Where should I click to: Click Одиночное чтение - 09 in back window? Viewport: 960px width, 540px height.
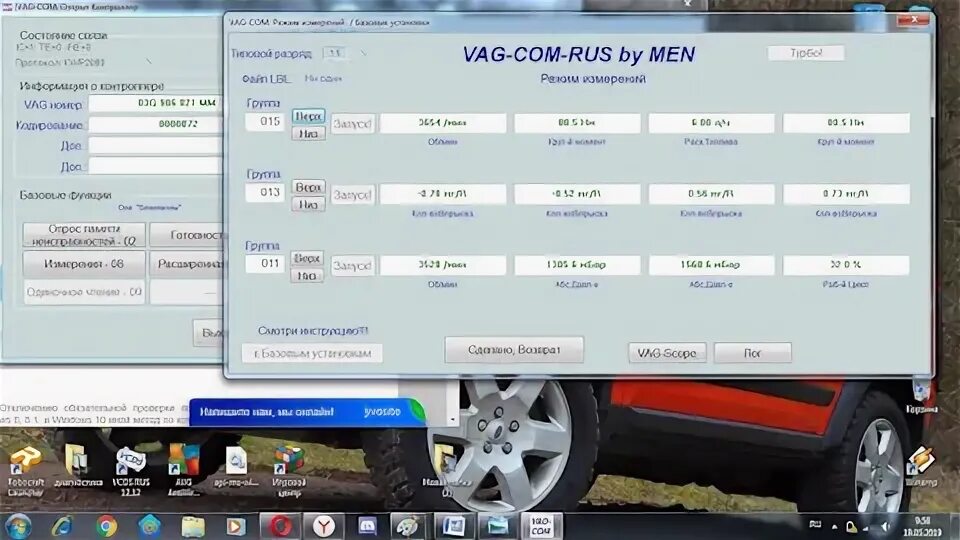click(84, 292)
